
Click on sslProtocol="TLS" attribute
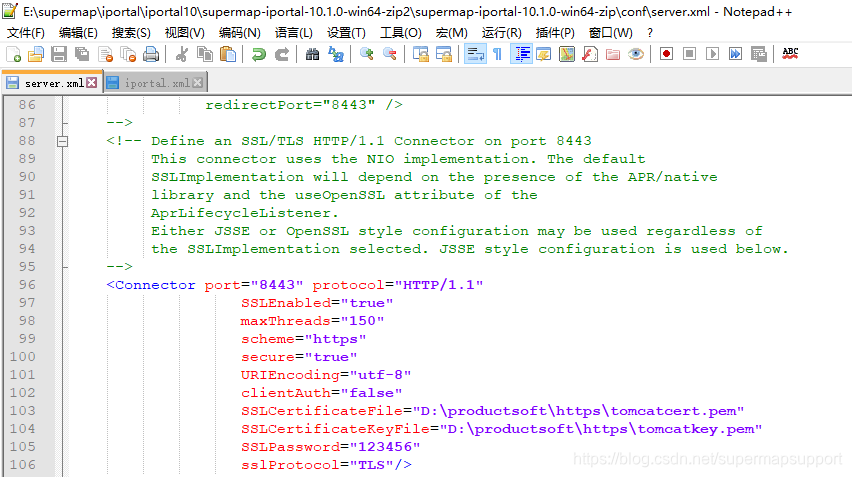click(317, 465)
